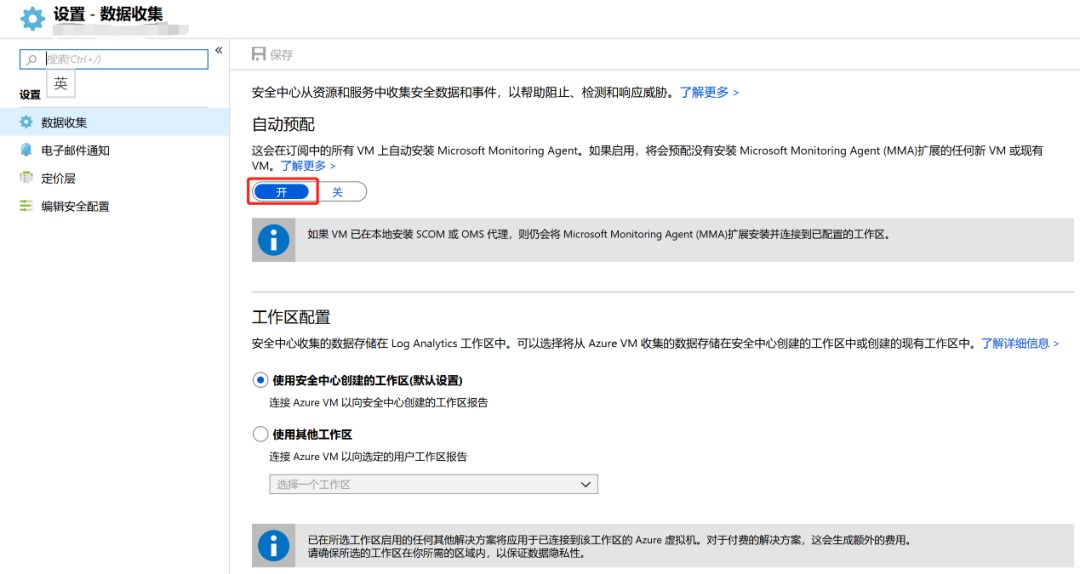
Task: Open the 选择一个工作区 dropdown
Action: [433, 484]
